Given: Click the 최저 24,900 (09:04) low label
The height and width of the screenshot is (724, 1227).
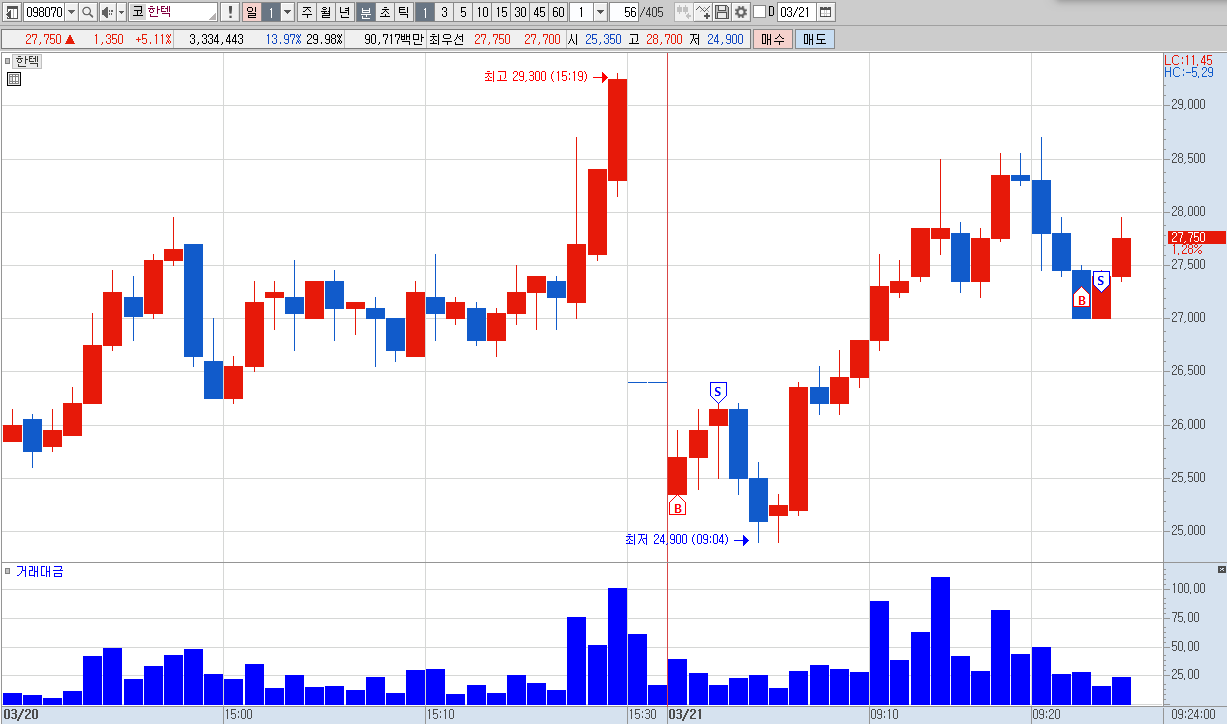Looking at the screenshot, I should click(x=677, y=540).
